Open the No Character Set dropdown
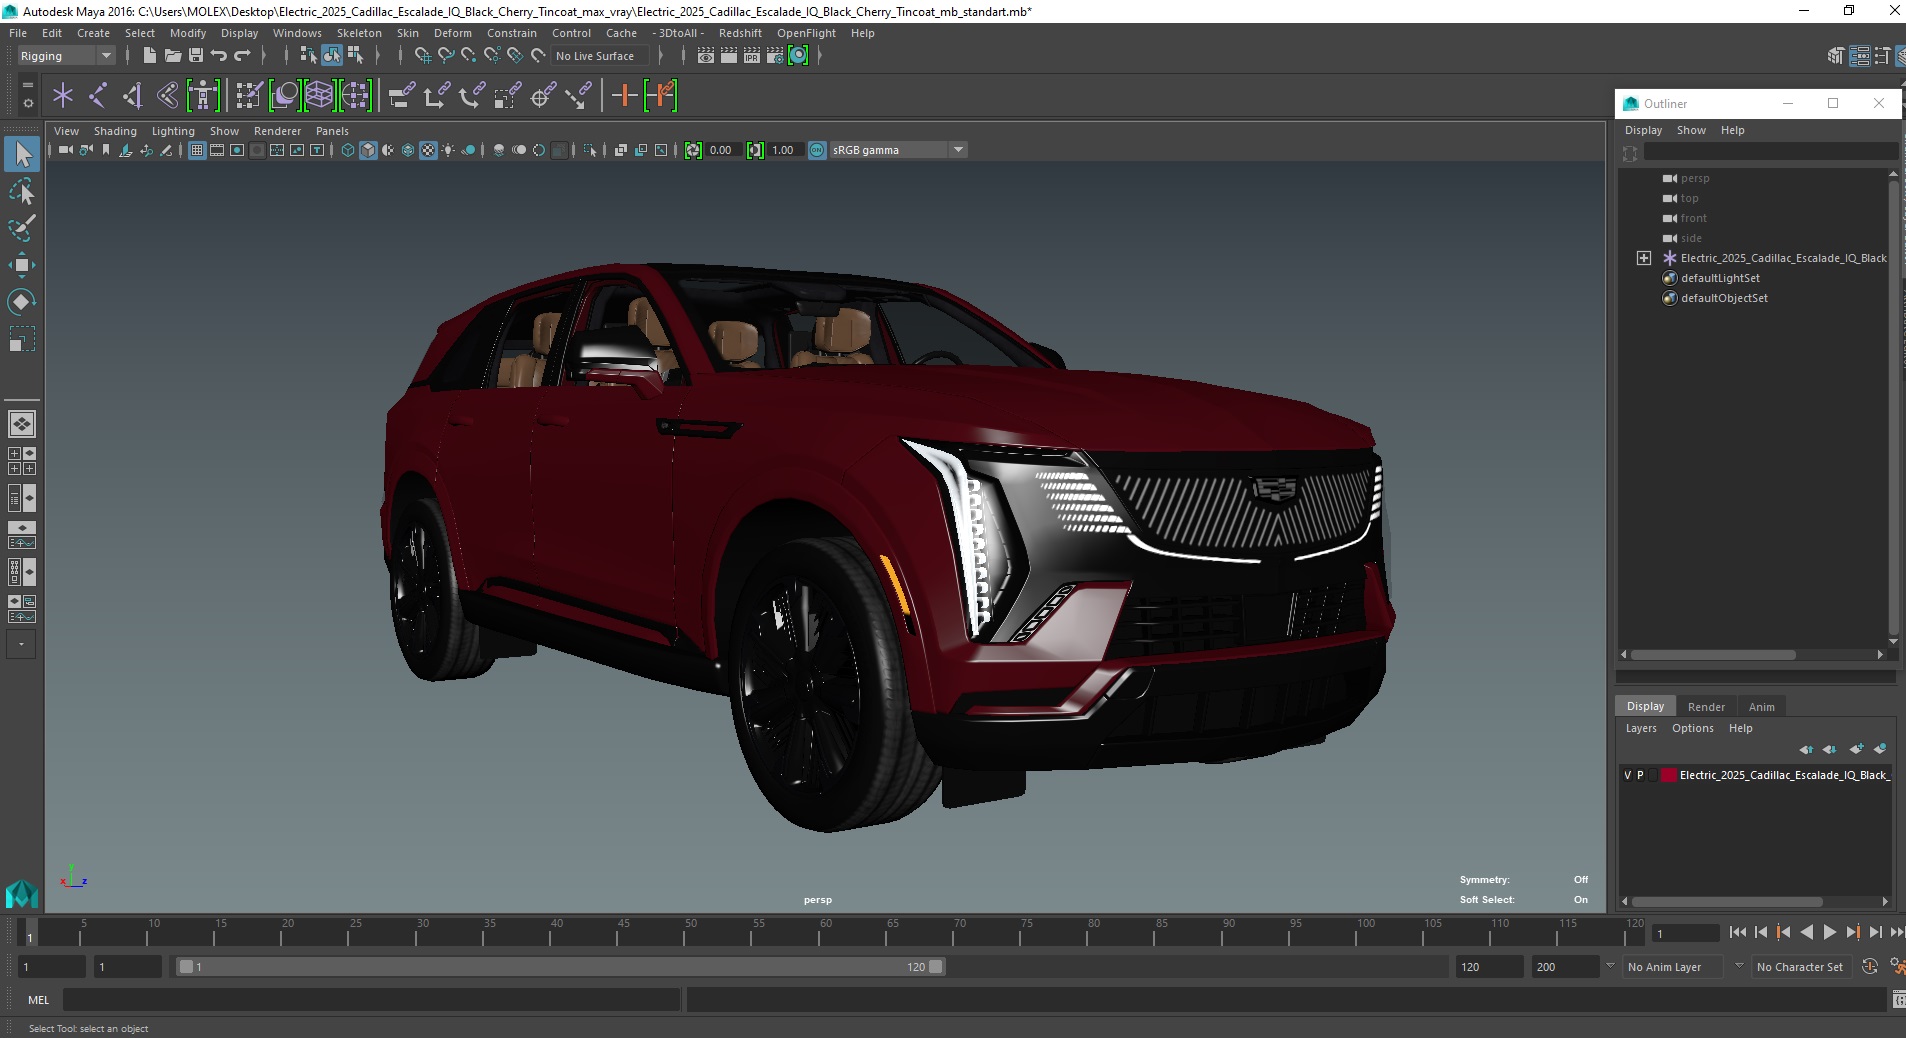 click(1799, 967)
